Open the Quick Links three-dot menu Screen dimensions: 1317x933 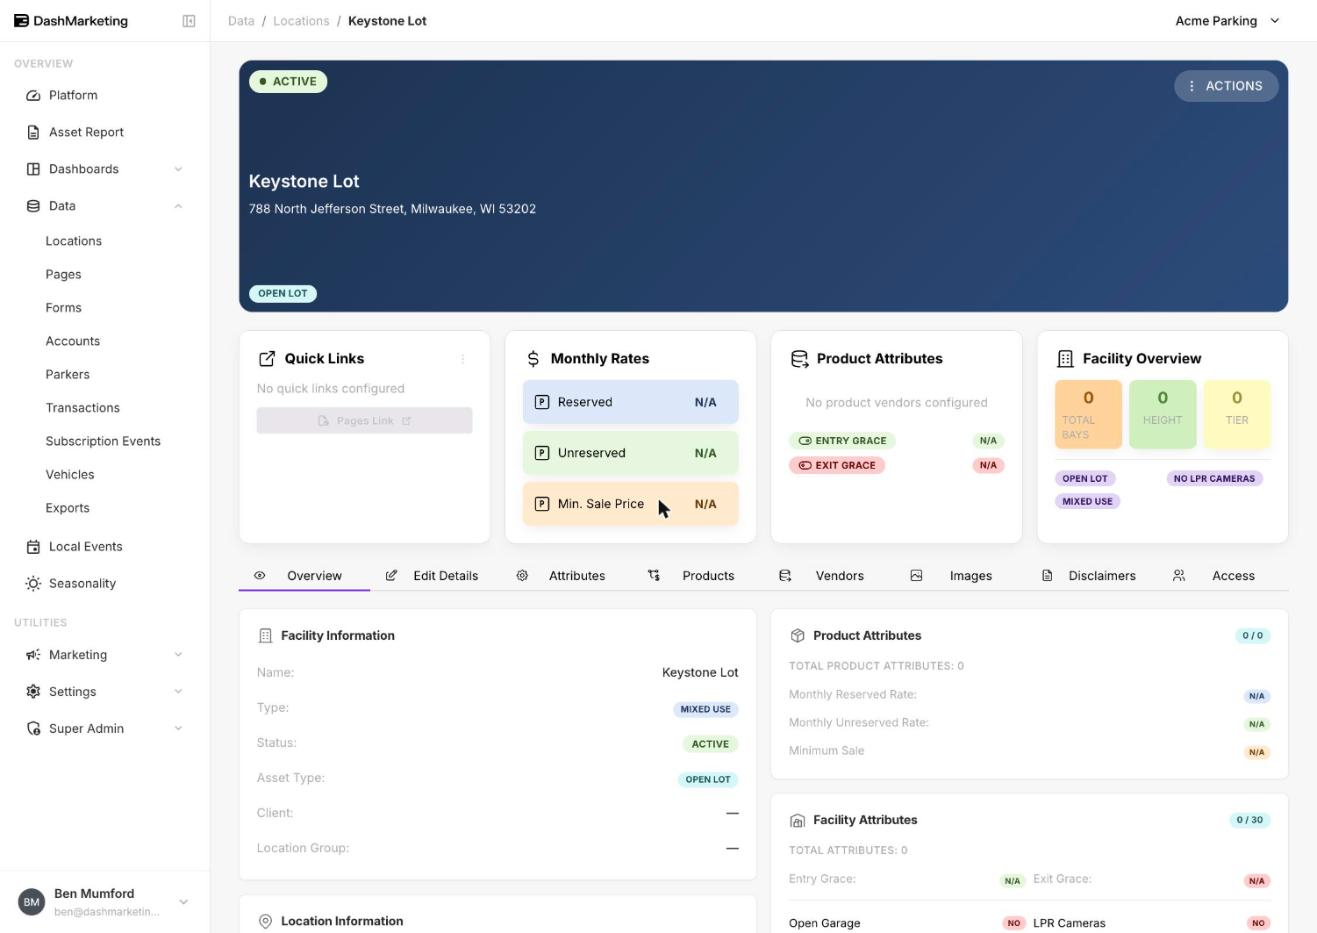pyautogui.click(x=463, y=359)
